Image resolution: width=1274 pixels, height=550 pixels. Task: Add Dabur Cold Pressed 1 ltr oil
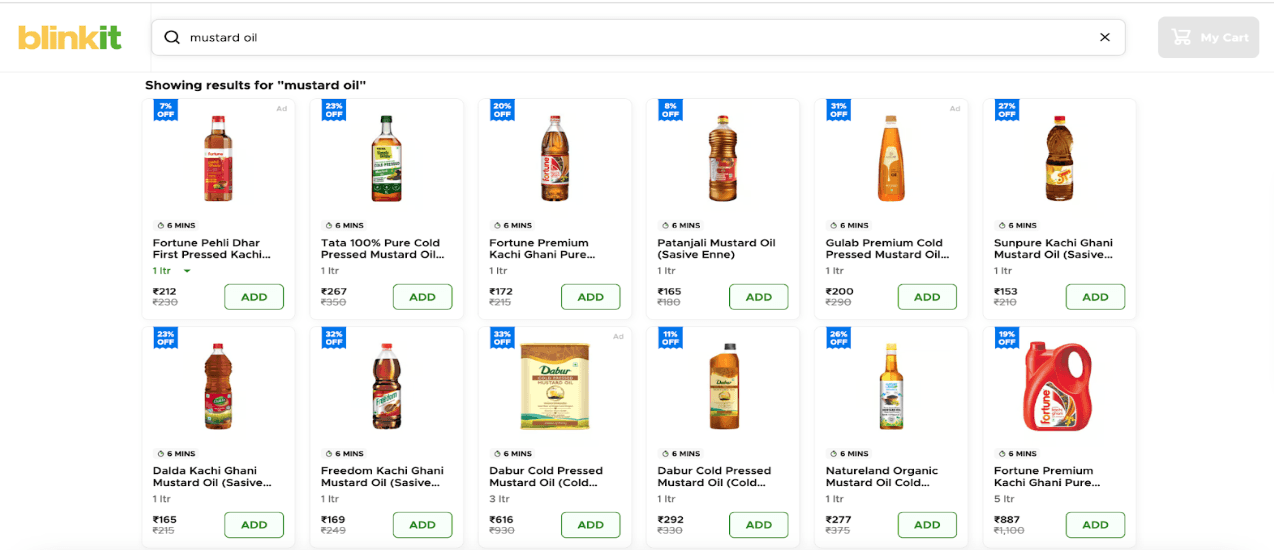758,525
